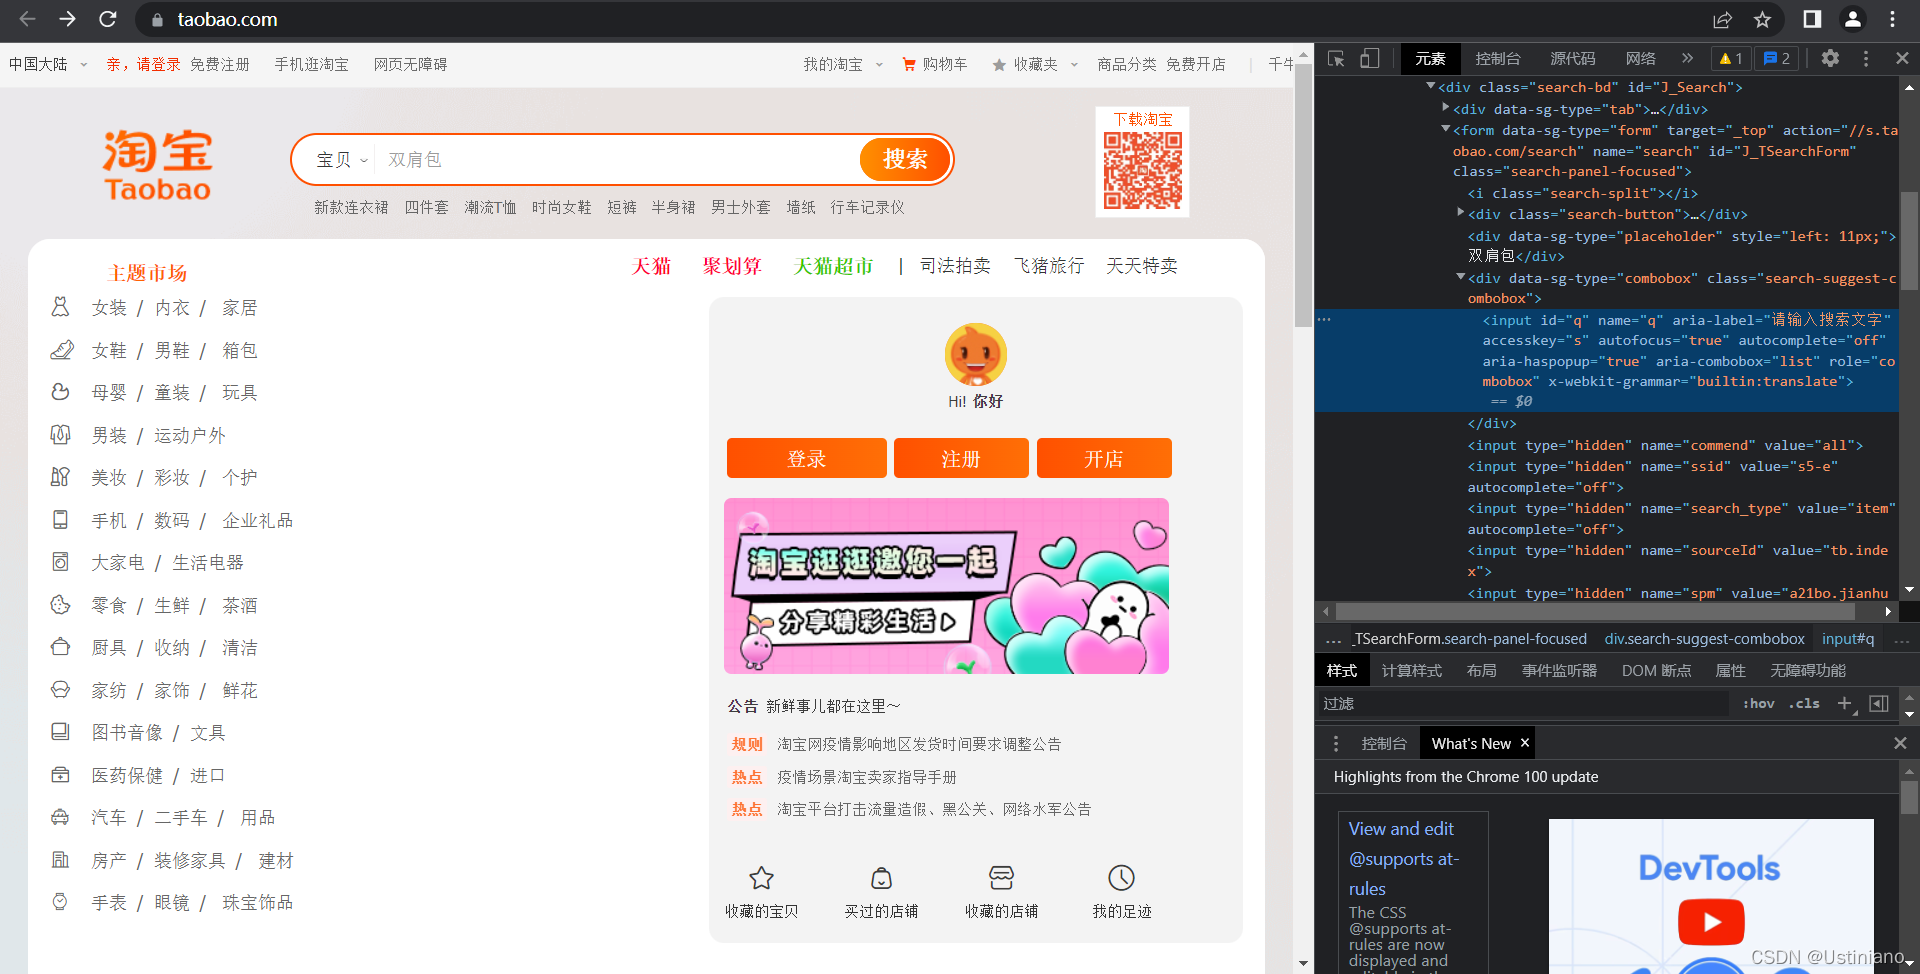
Task: Open 买过的店铺 bag icon
Action: 881,878
